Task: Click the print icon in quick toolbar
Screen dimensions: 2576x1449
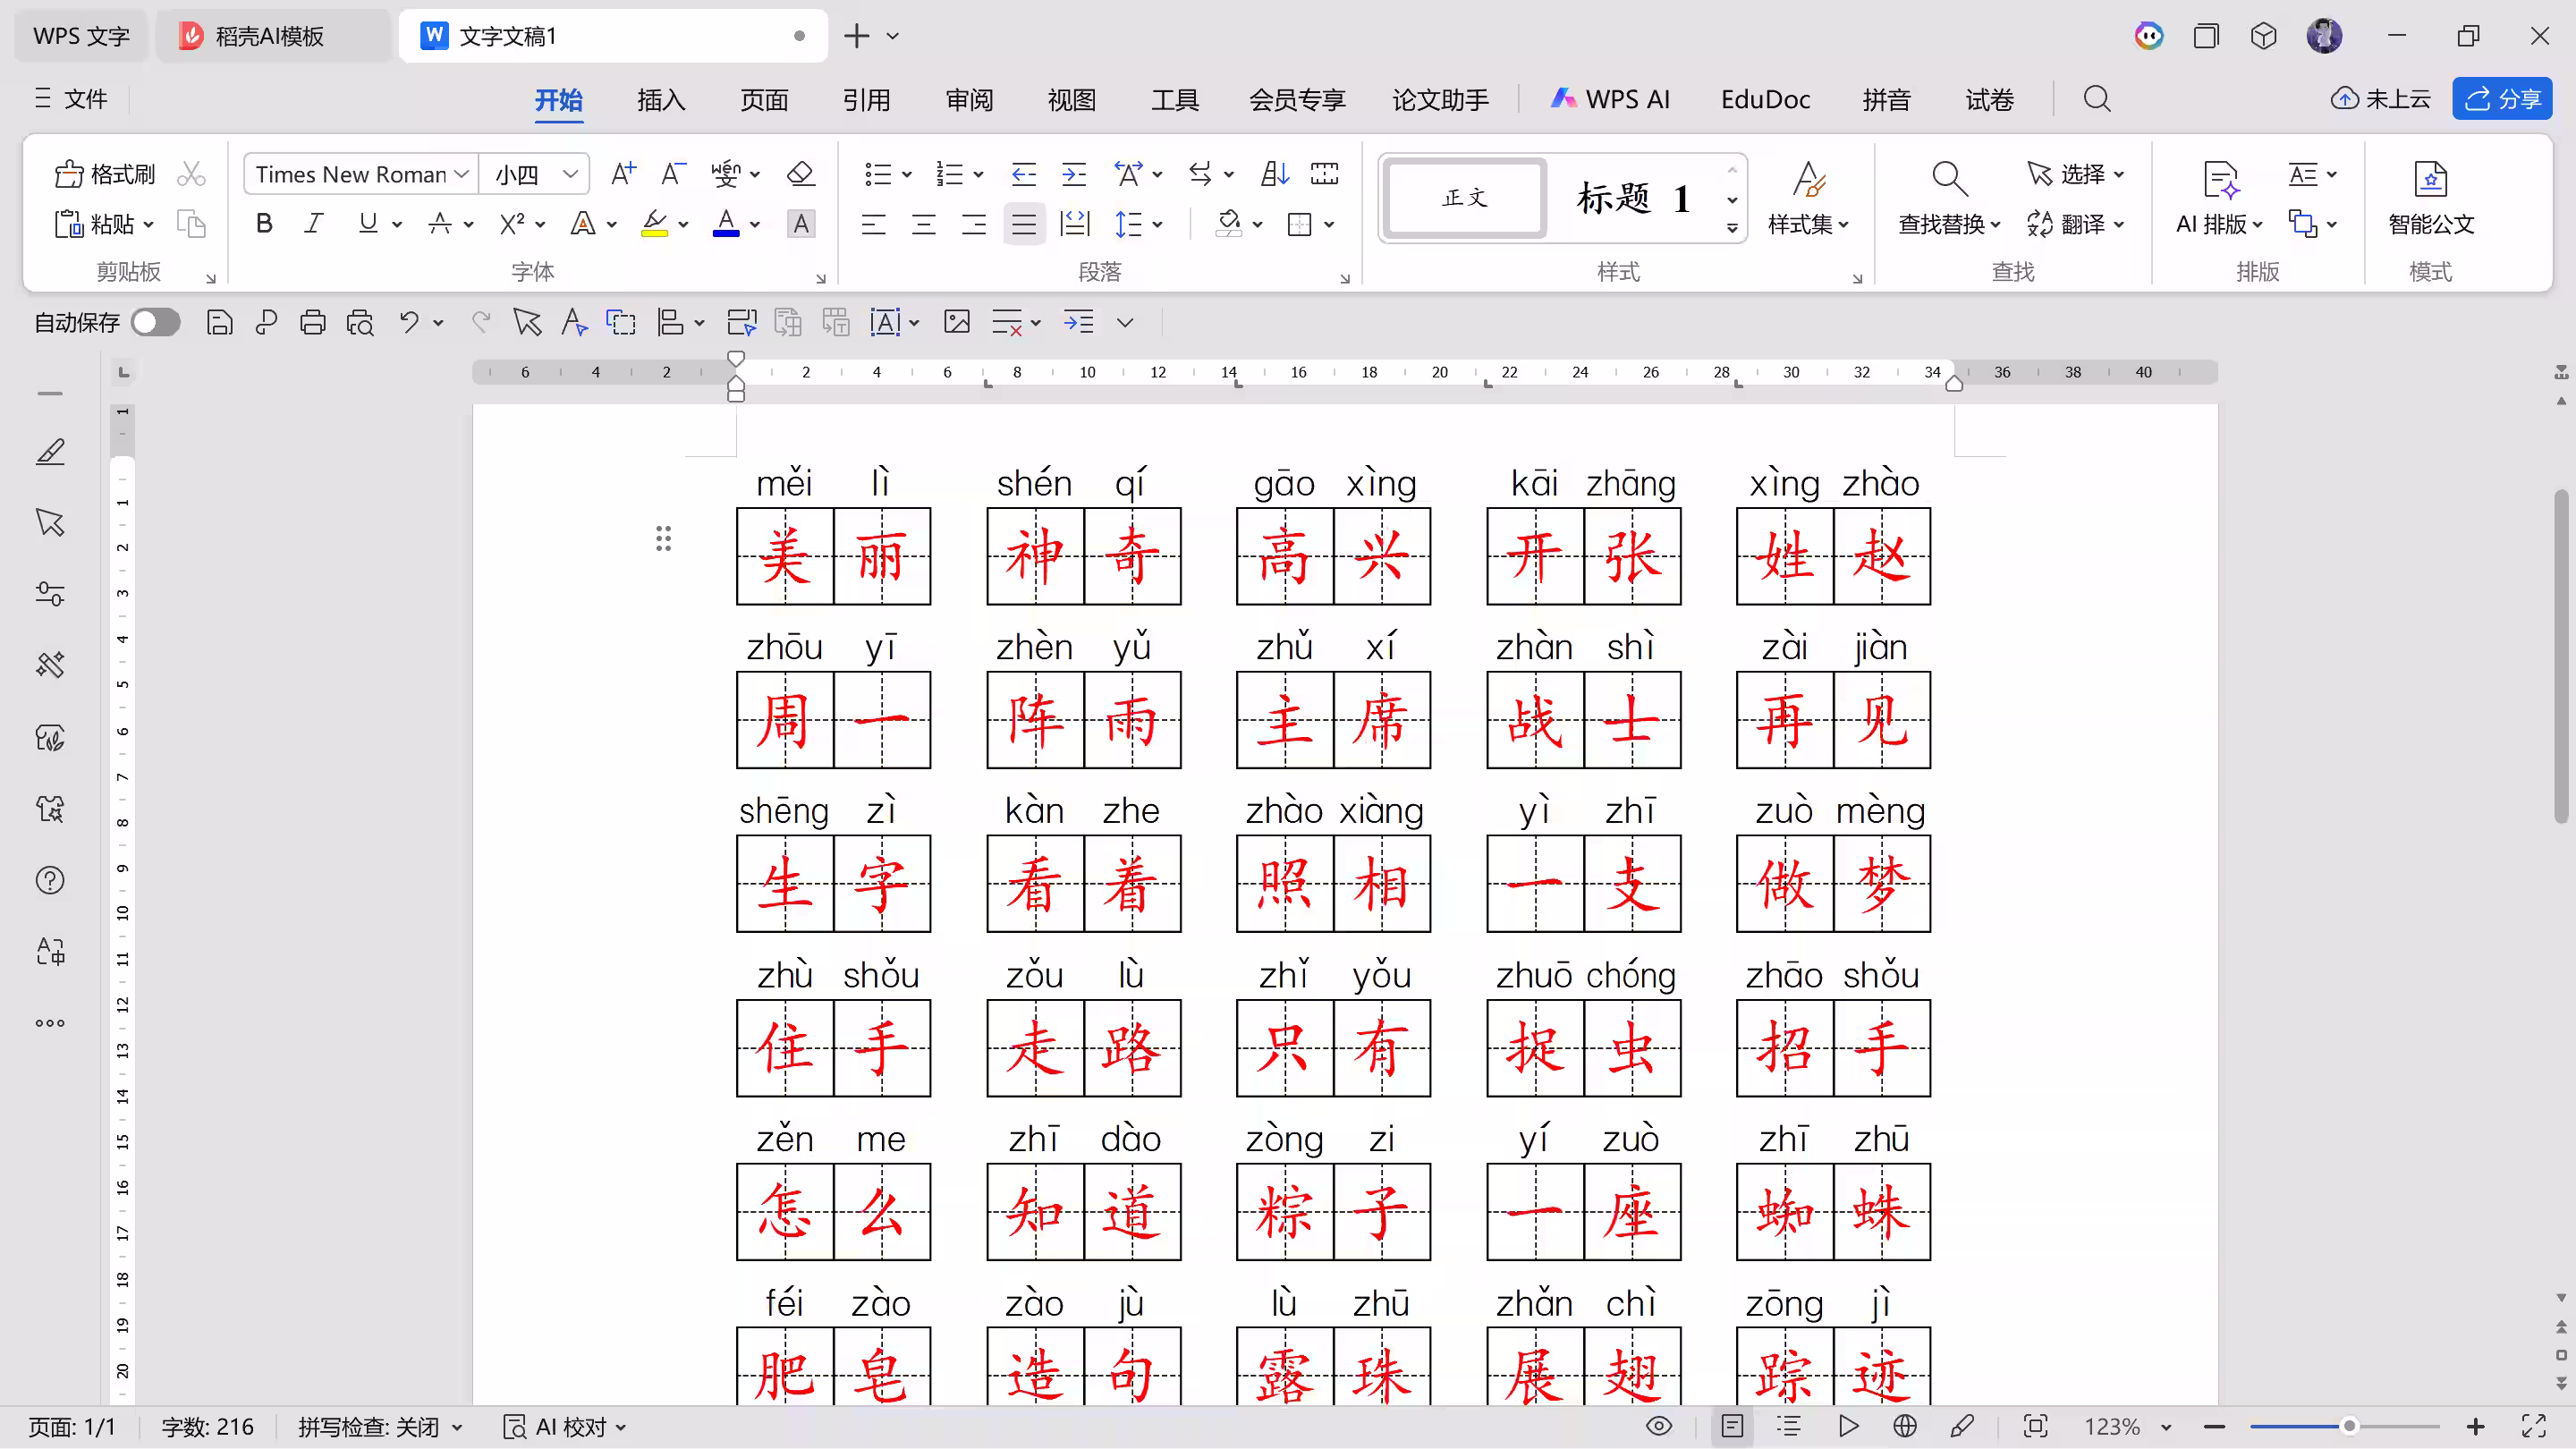Action: coord(312,322)
